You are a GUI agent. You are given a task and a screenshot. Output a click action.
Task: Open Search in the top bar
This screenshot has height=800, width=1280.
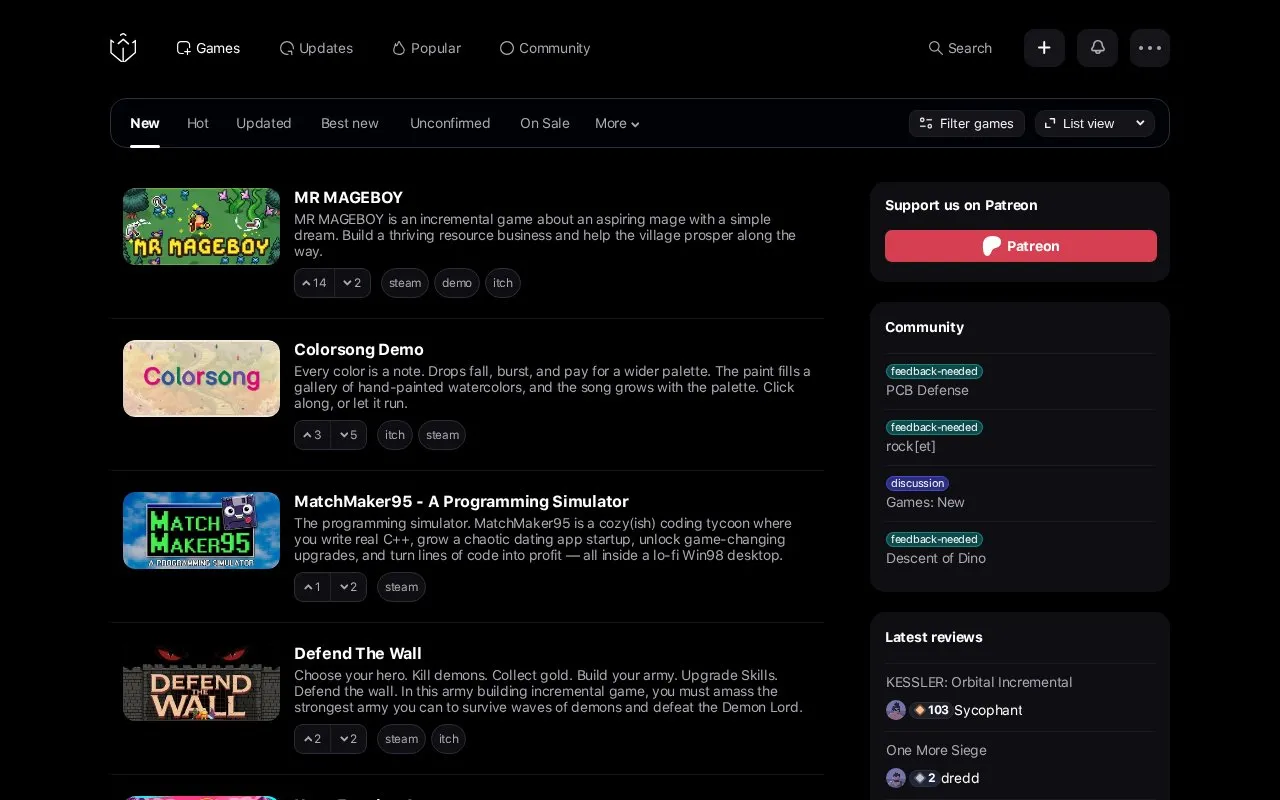tap(960, 48)
